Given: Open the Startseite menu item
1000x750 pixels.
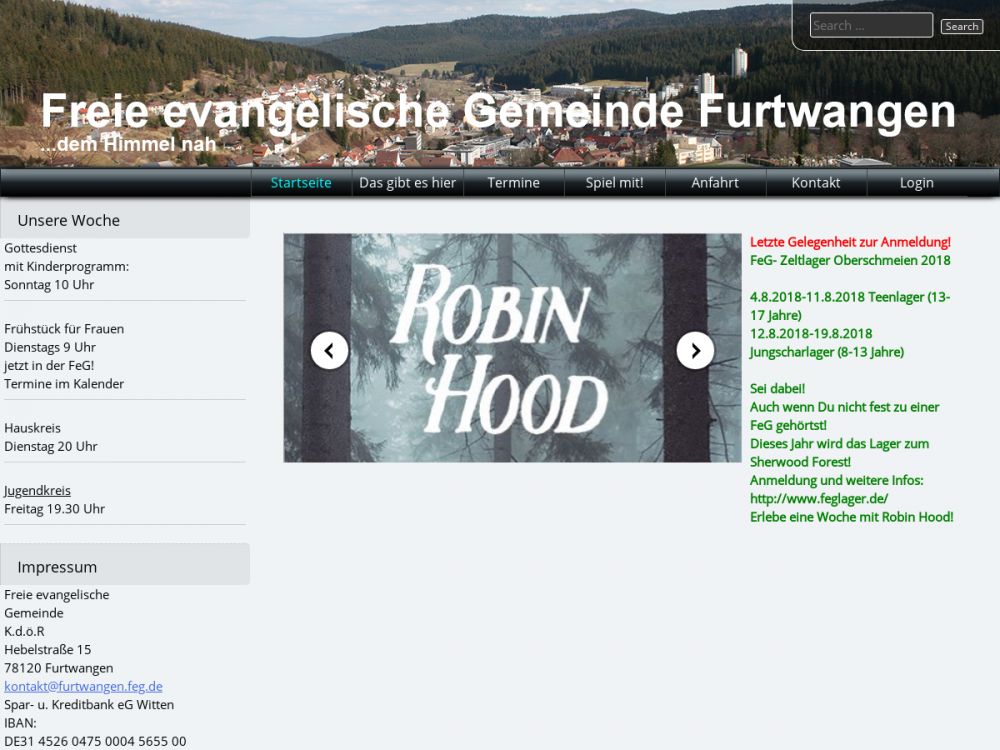Looking at the screenshot, I should pyautogui.click(x=301, y=183).
